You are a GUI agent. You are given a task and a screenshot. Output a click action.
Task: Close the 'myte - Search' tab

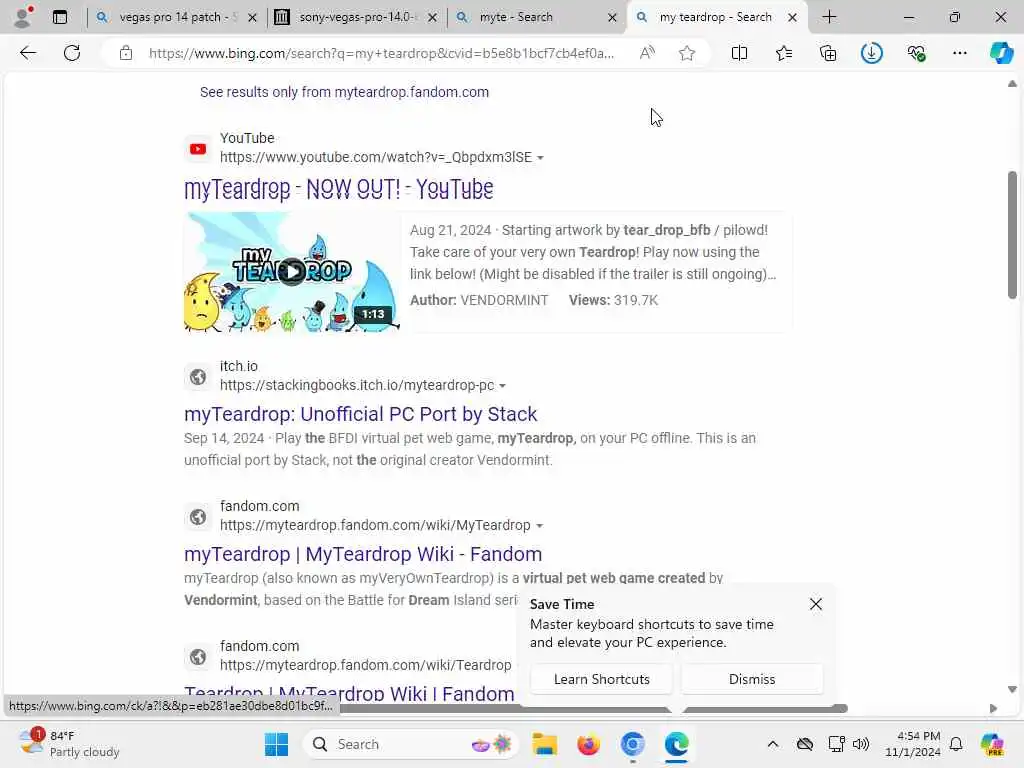point(613,18)
